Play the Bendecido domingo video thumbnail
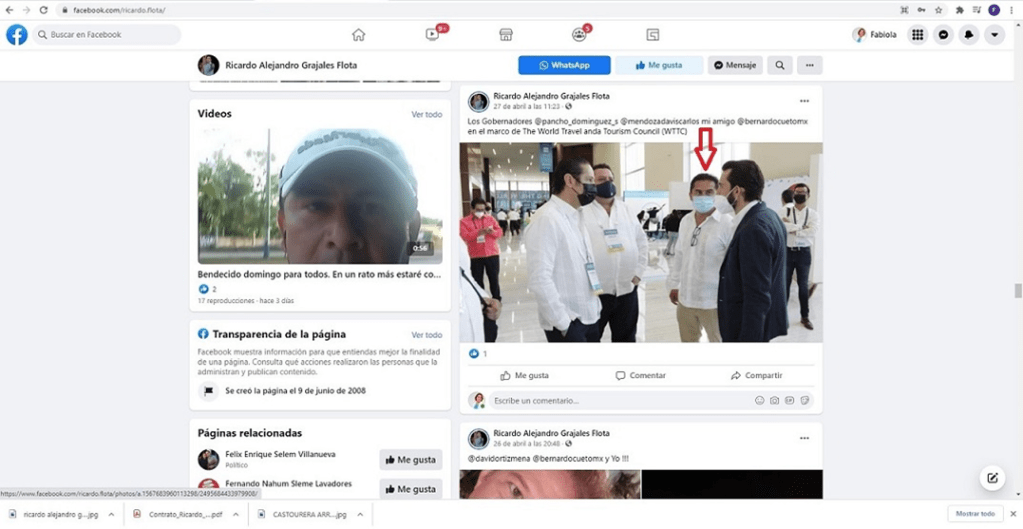Screen dimensions: 1023x529 [x=319, y=195]
